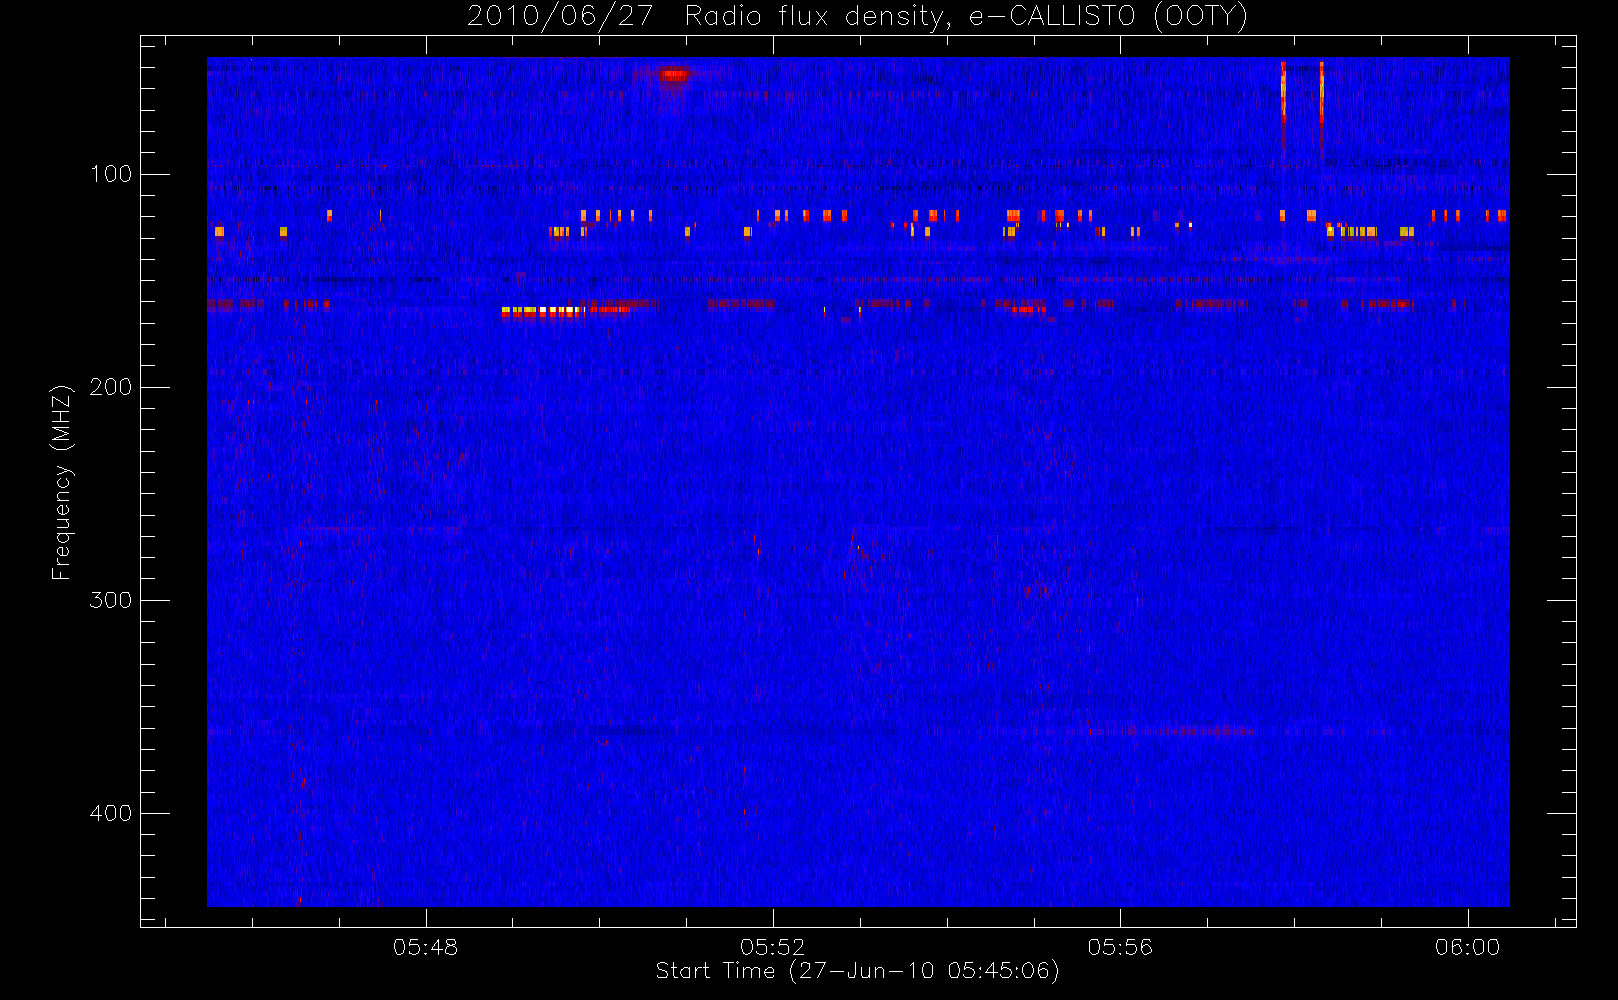Viewport: 1618px width, 1000px height.
Task: Click the 'Frequency (MHz)' axis label
Action: [x=62, y=482]
